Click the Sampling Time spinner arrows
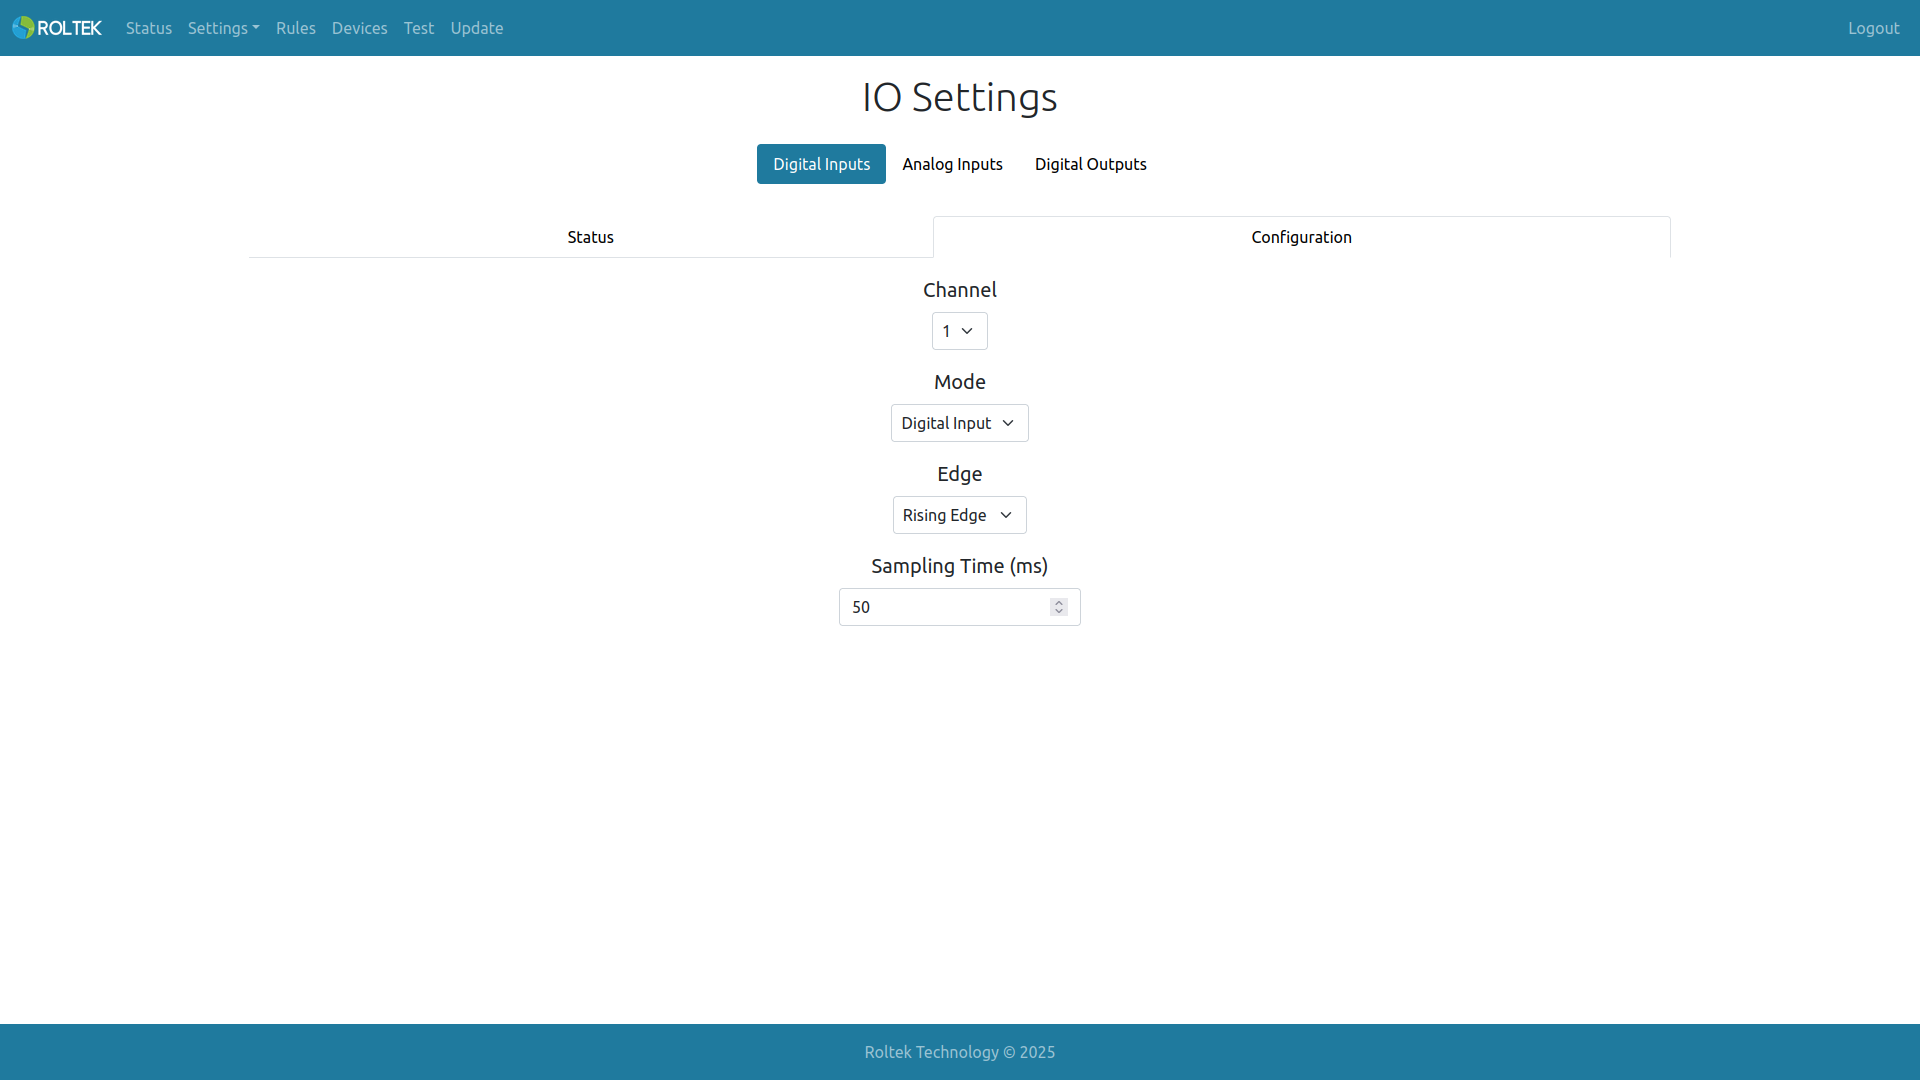Screen dimensions: 1920x1080 pos(1059,607)
